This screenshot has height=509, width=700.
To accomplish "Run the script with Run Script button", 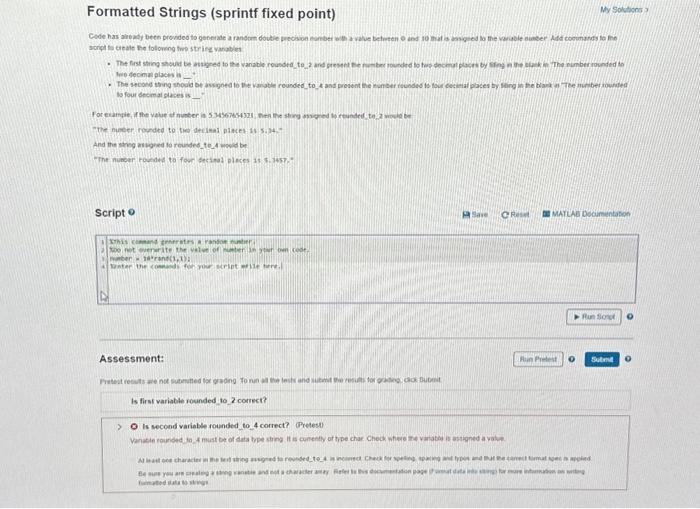I will [594, 317].
